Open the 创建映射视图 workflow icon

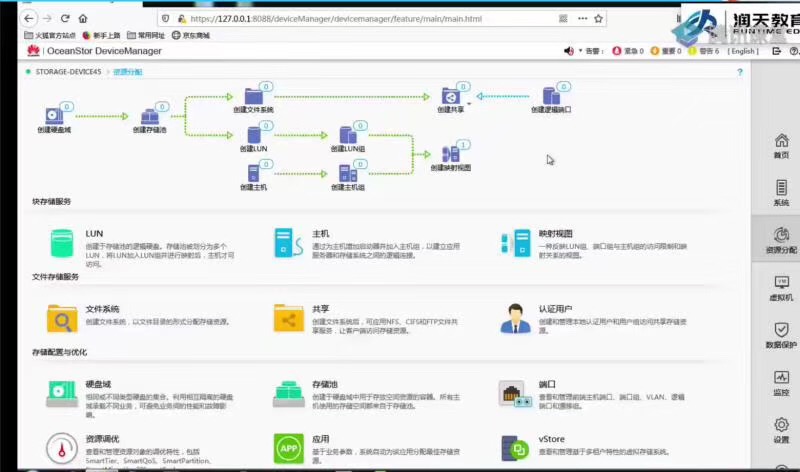point(449,154)
